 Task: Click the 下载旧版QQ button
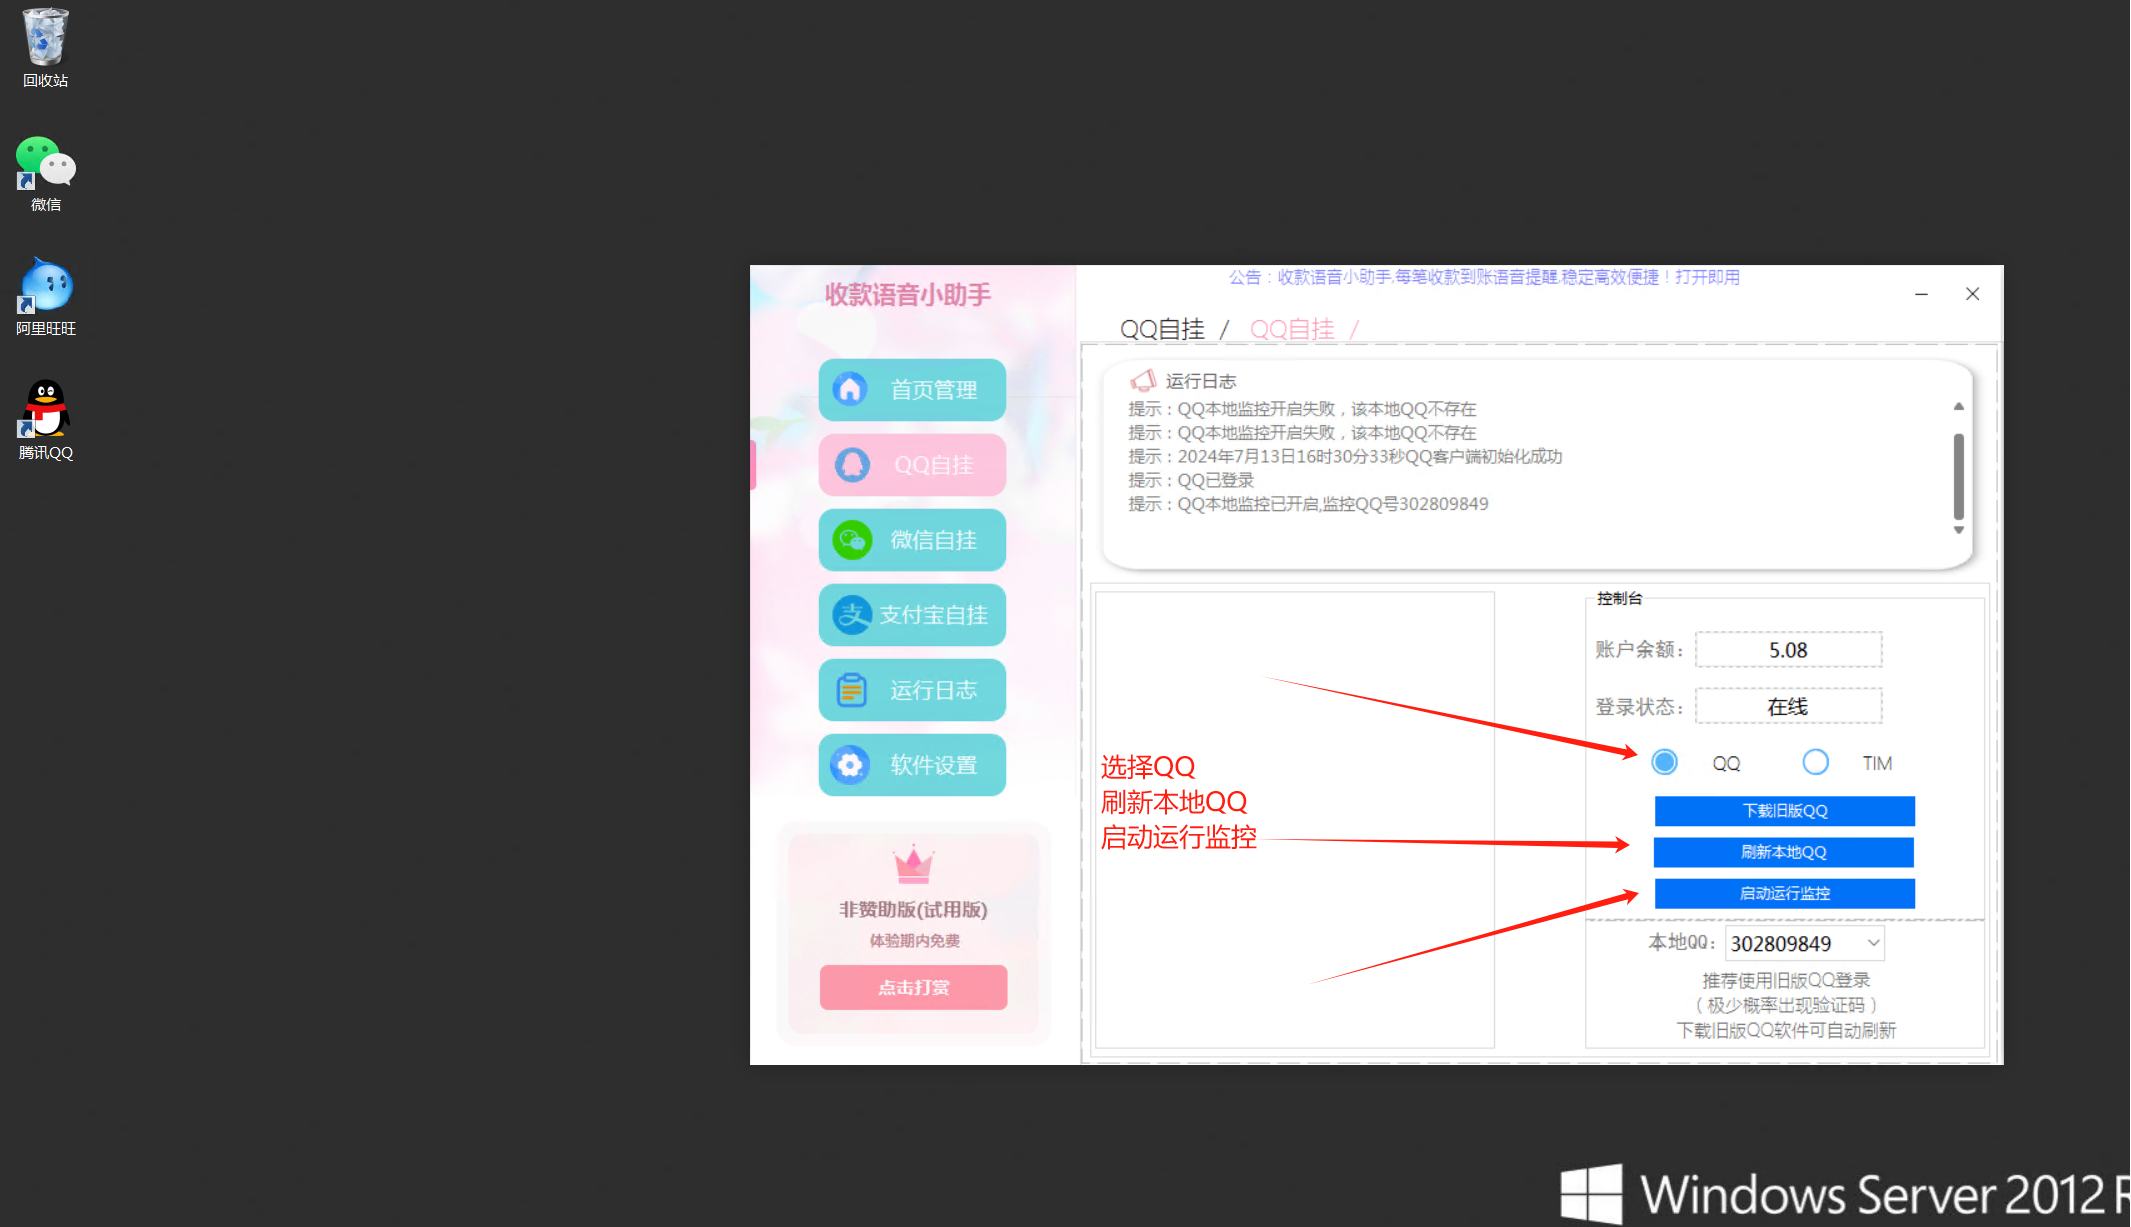tap(1785, 811)
